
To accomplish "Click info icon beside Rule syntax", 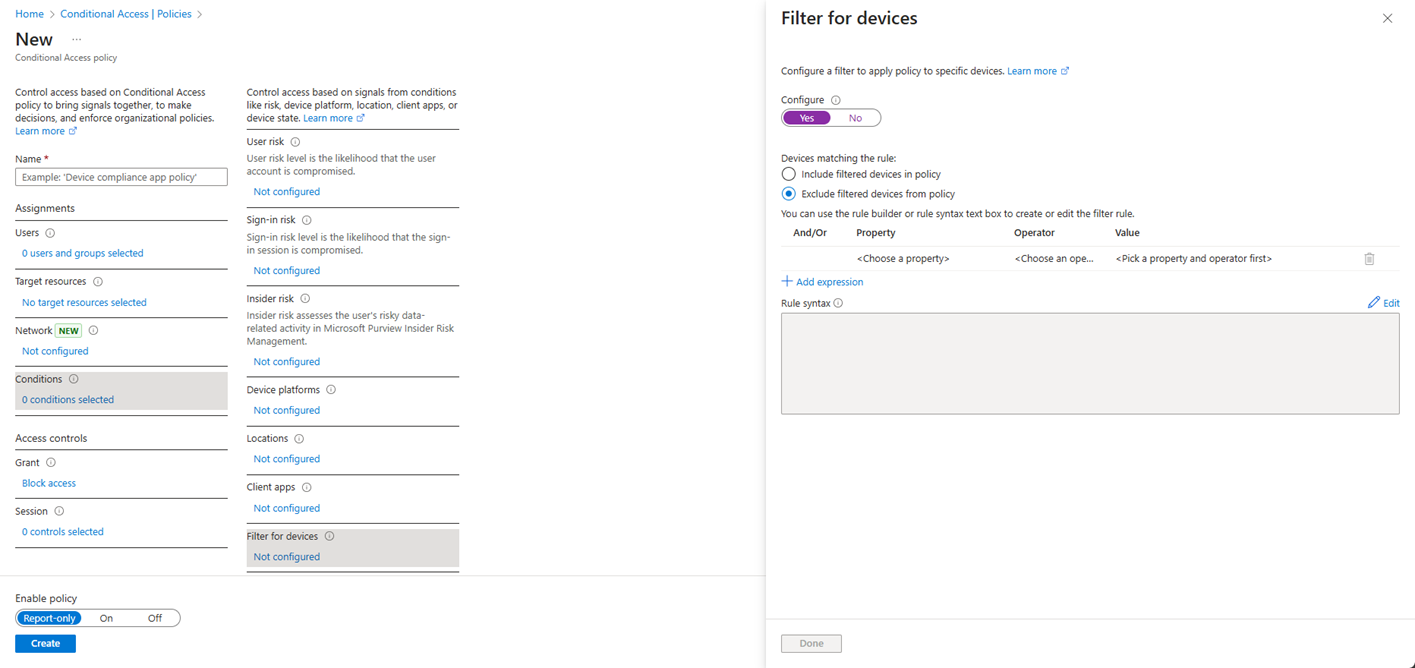I will click(x=838, y=303).
